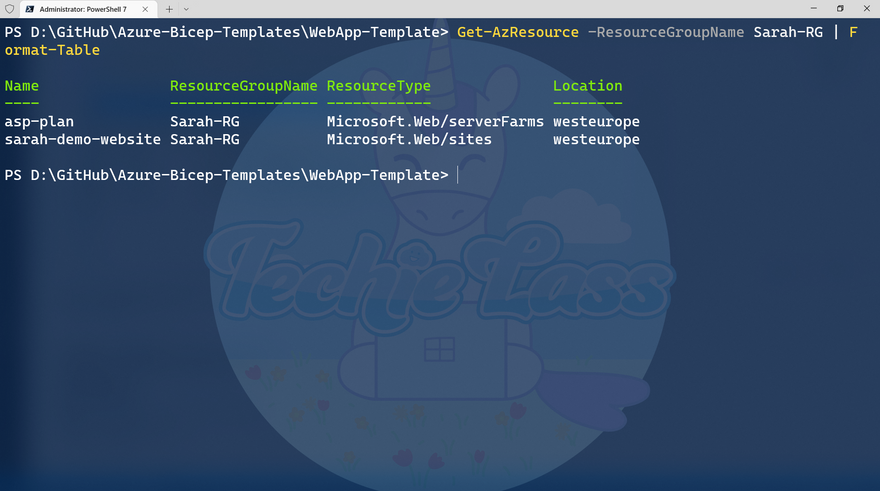Click the ResourceType column header
Viewport: 880px width, 491px height.
click(379, 86)
